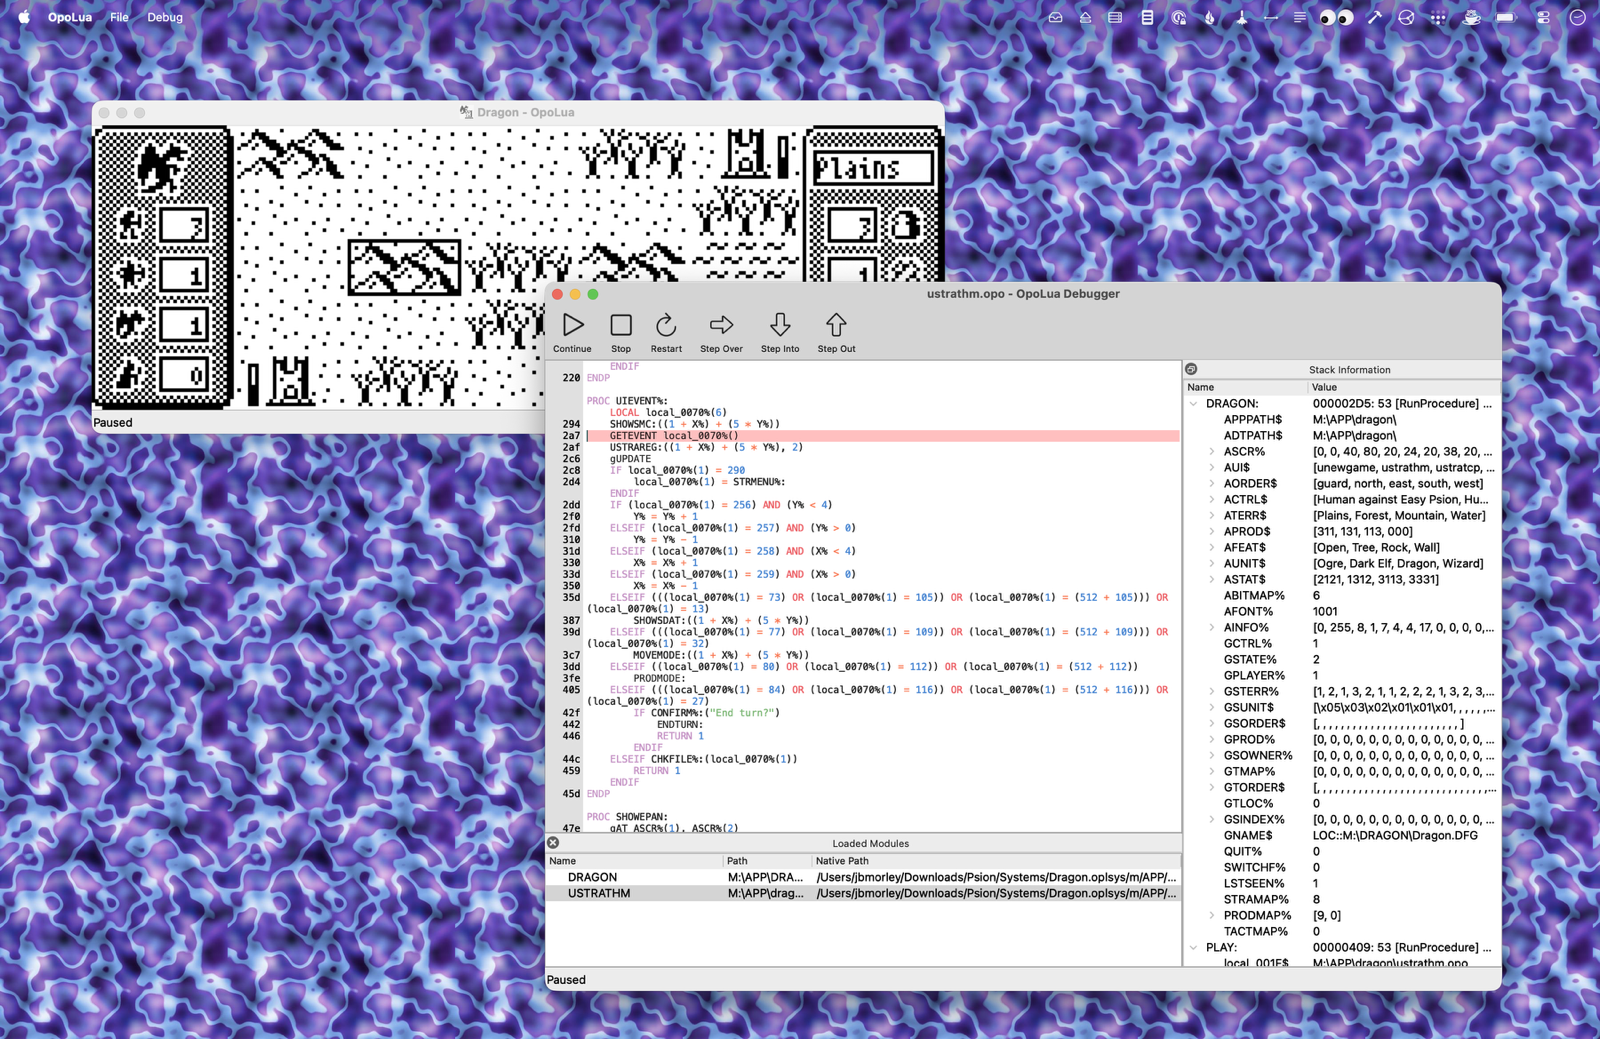Click the Value column header in stack
The width and height of the screenshot is (1600, 1039).
(1324, 387)
